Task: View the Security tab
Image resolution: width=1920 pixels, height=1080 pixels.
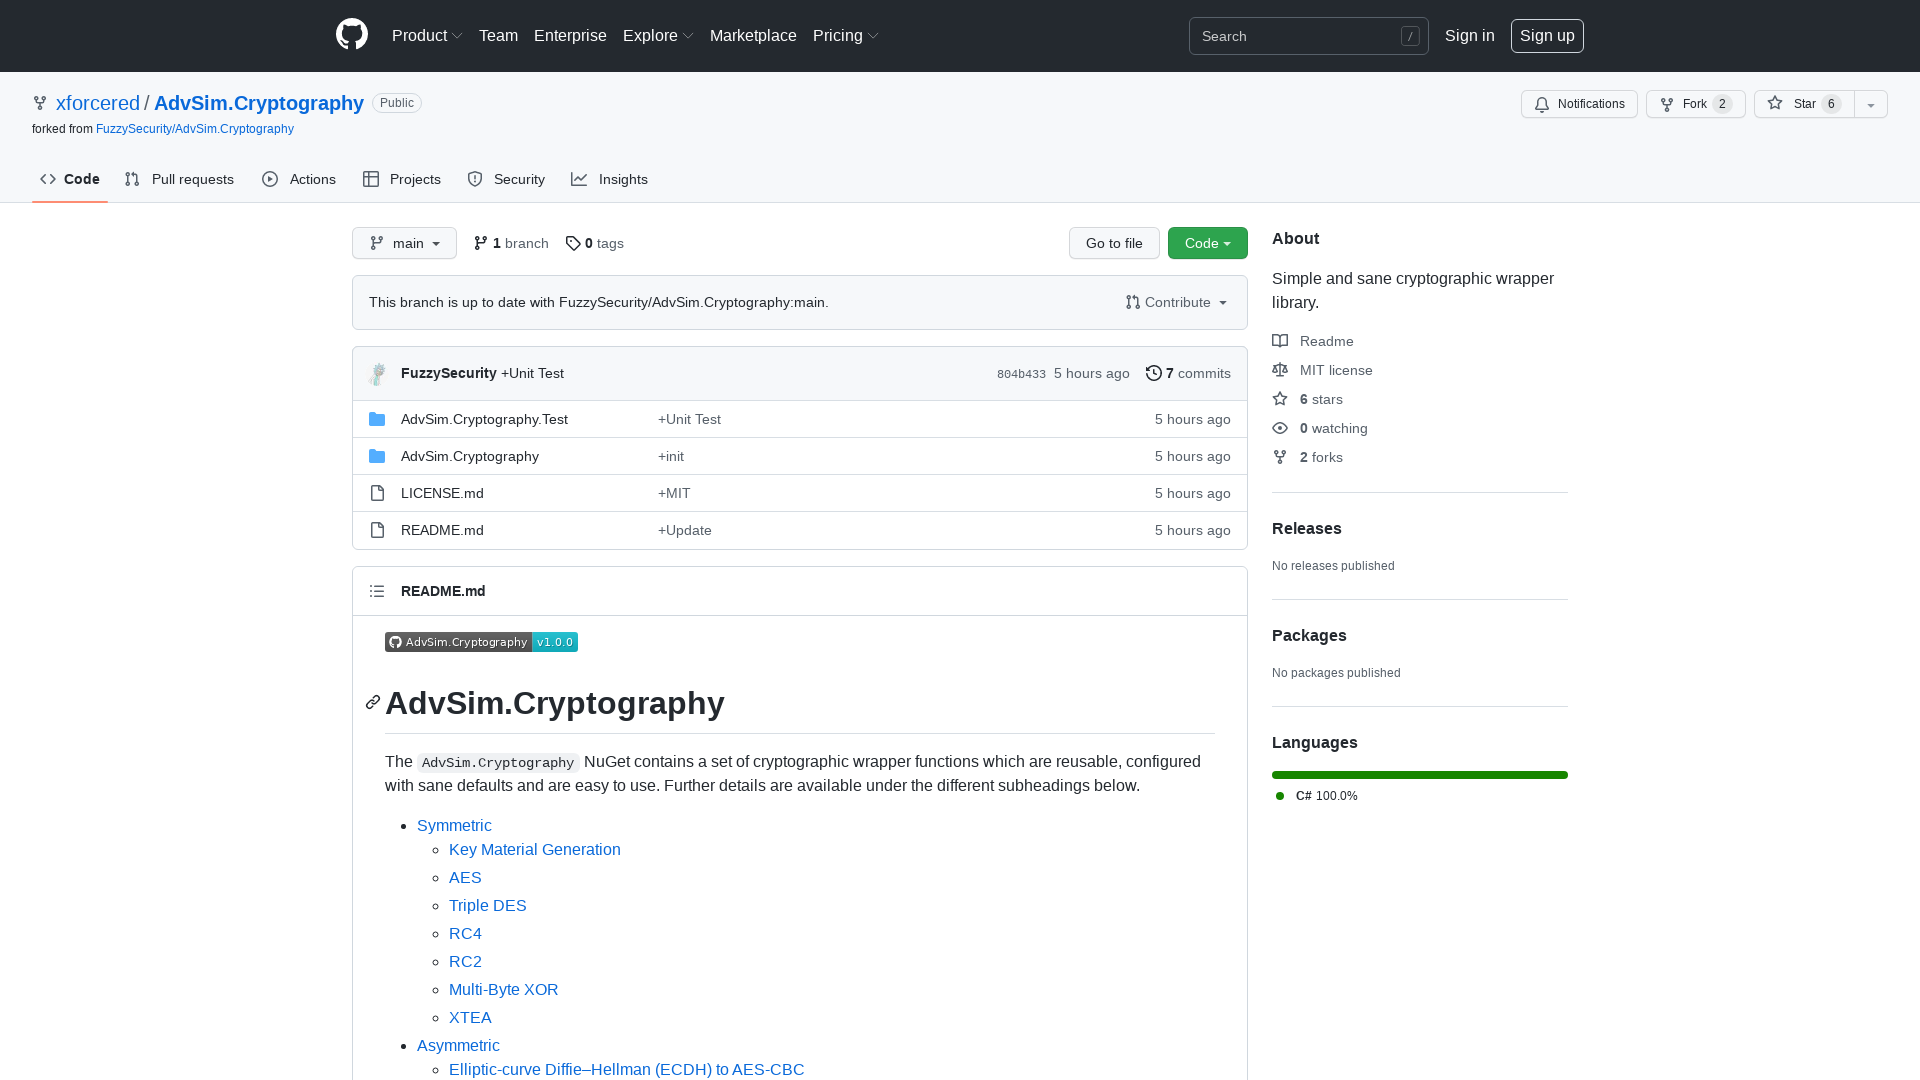Action: click(x=506, y=179)
